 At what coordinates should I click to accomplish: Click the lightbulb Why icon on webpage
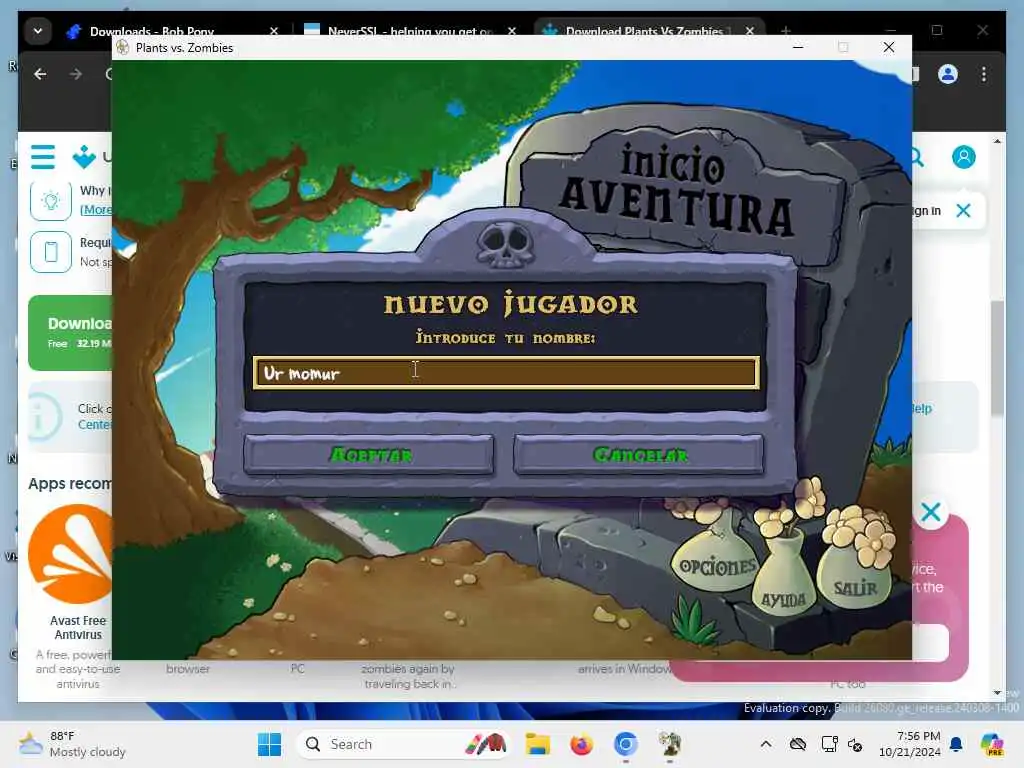coord(51,200)
